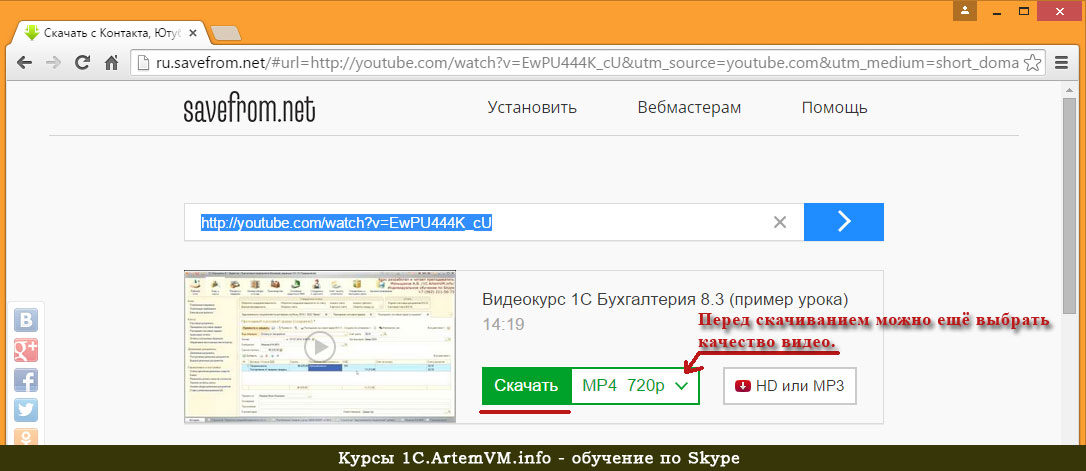
Task: Open the Помощь help page
Action: pos(834,108)
